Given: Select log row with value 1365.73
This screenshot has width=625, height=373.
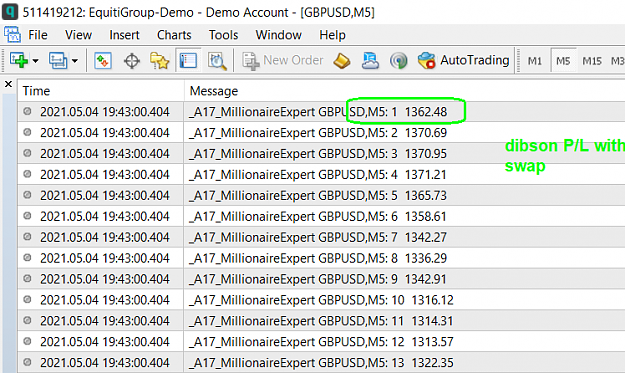Looking at the screenshot, I should [321, 196].
